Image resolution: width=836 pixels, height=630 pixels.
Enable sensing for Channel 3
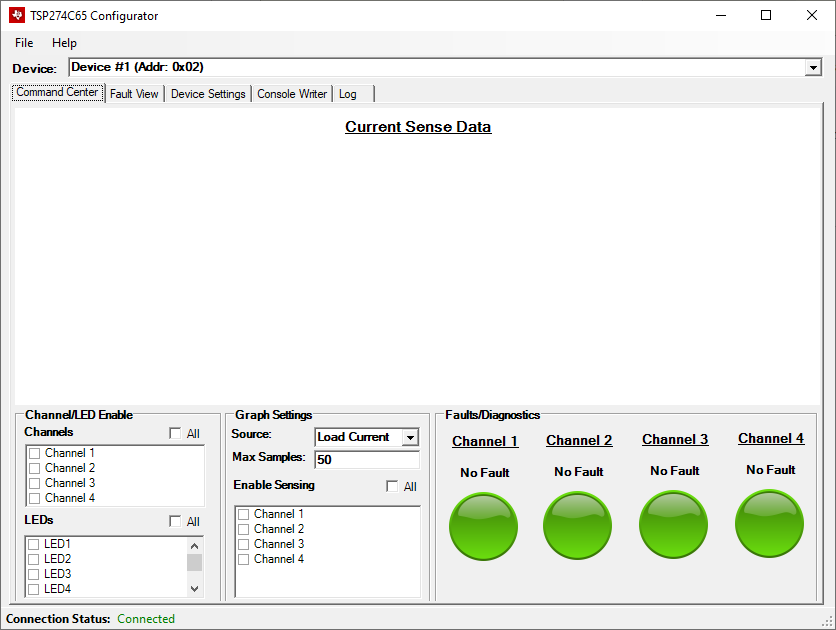tap(243, 544)
